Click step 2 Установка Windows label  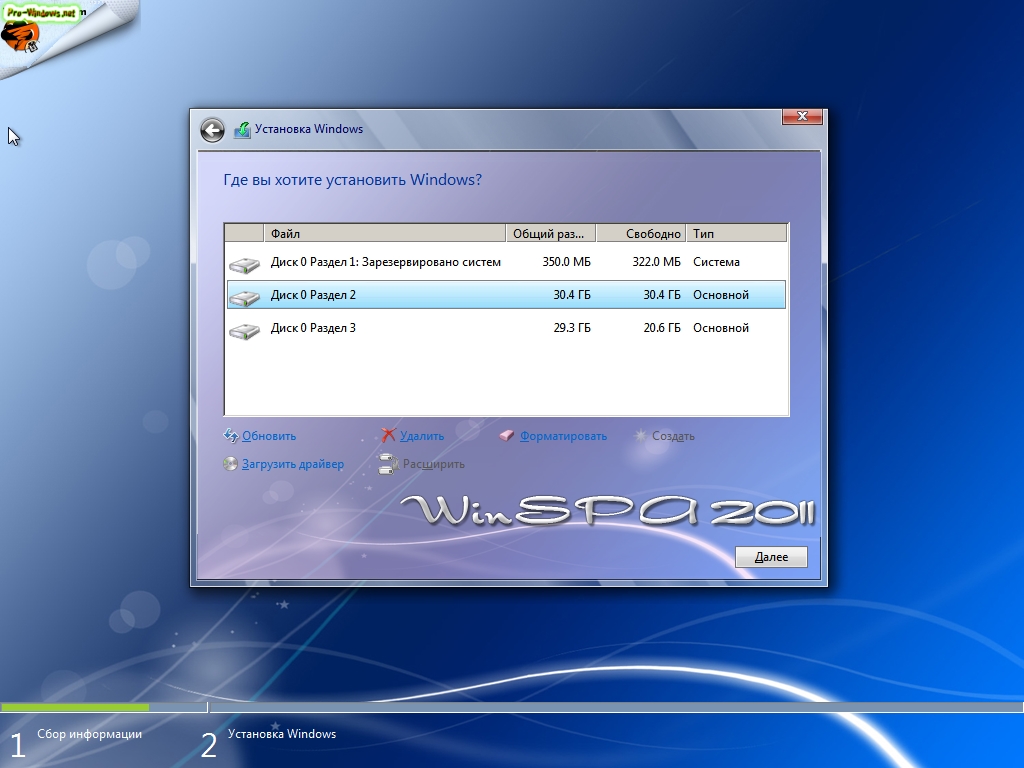[x=282, y=734]
